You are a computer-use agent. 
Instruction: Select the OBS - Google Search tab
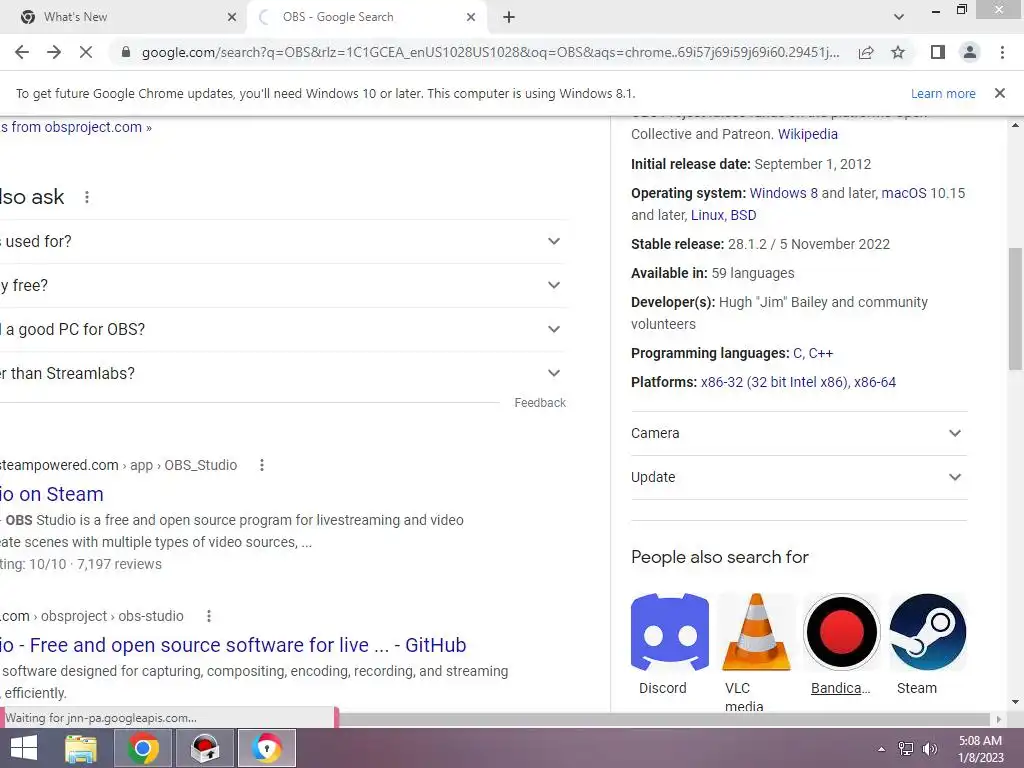366,17
